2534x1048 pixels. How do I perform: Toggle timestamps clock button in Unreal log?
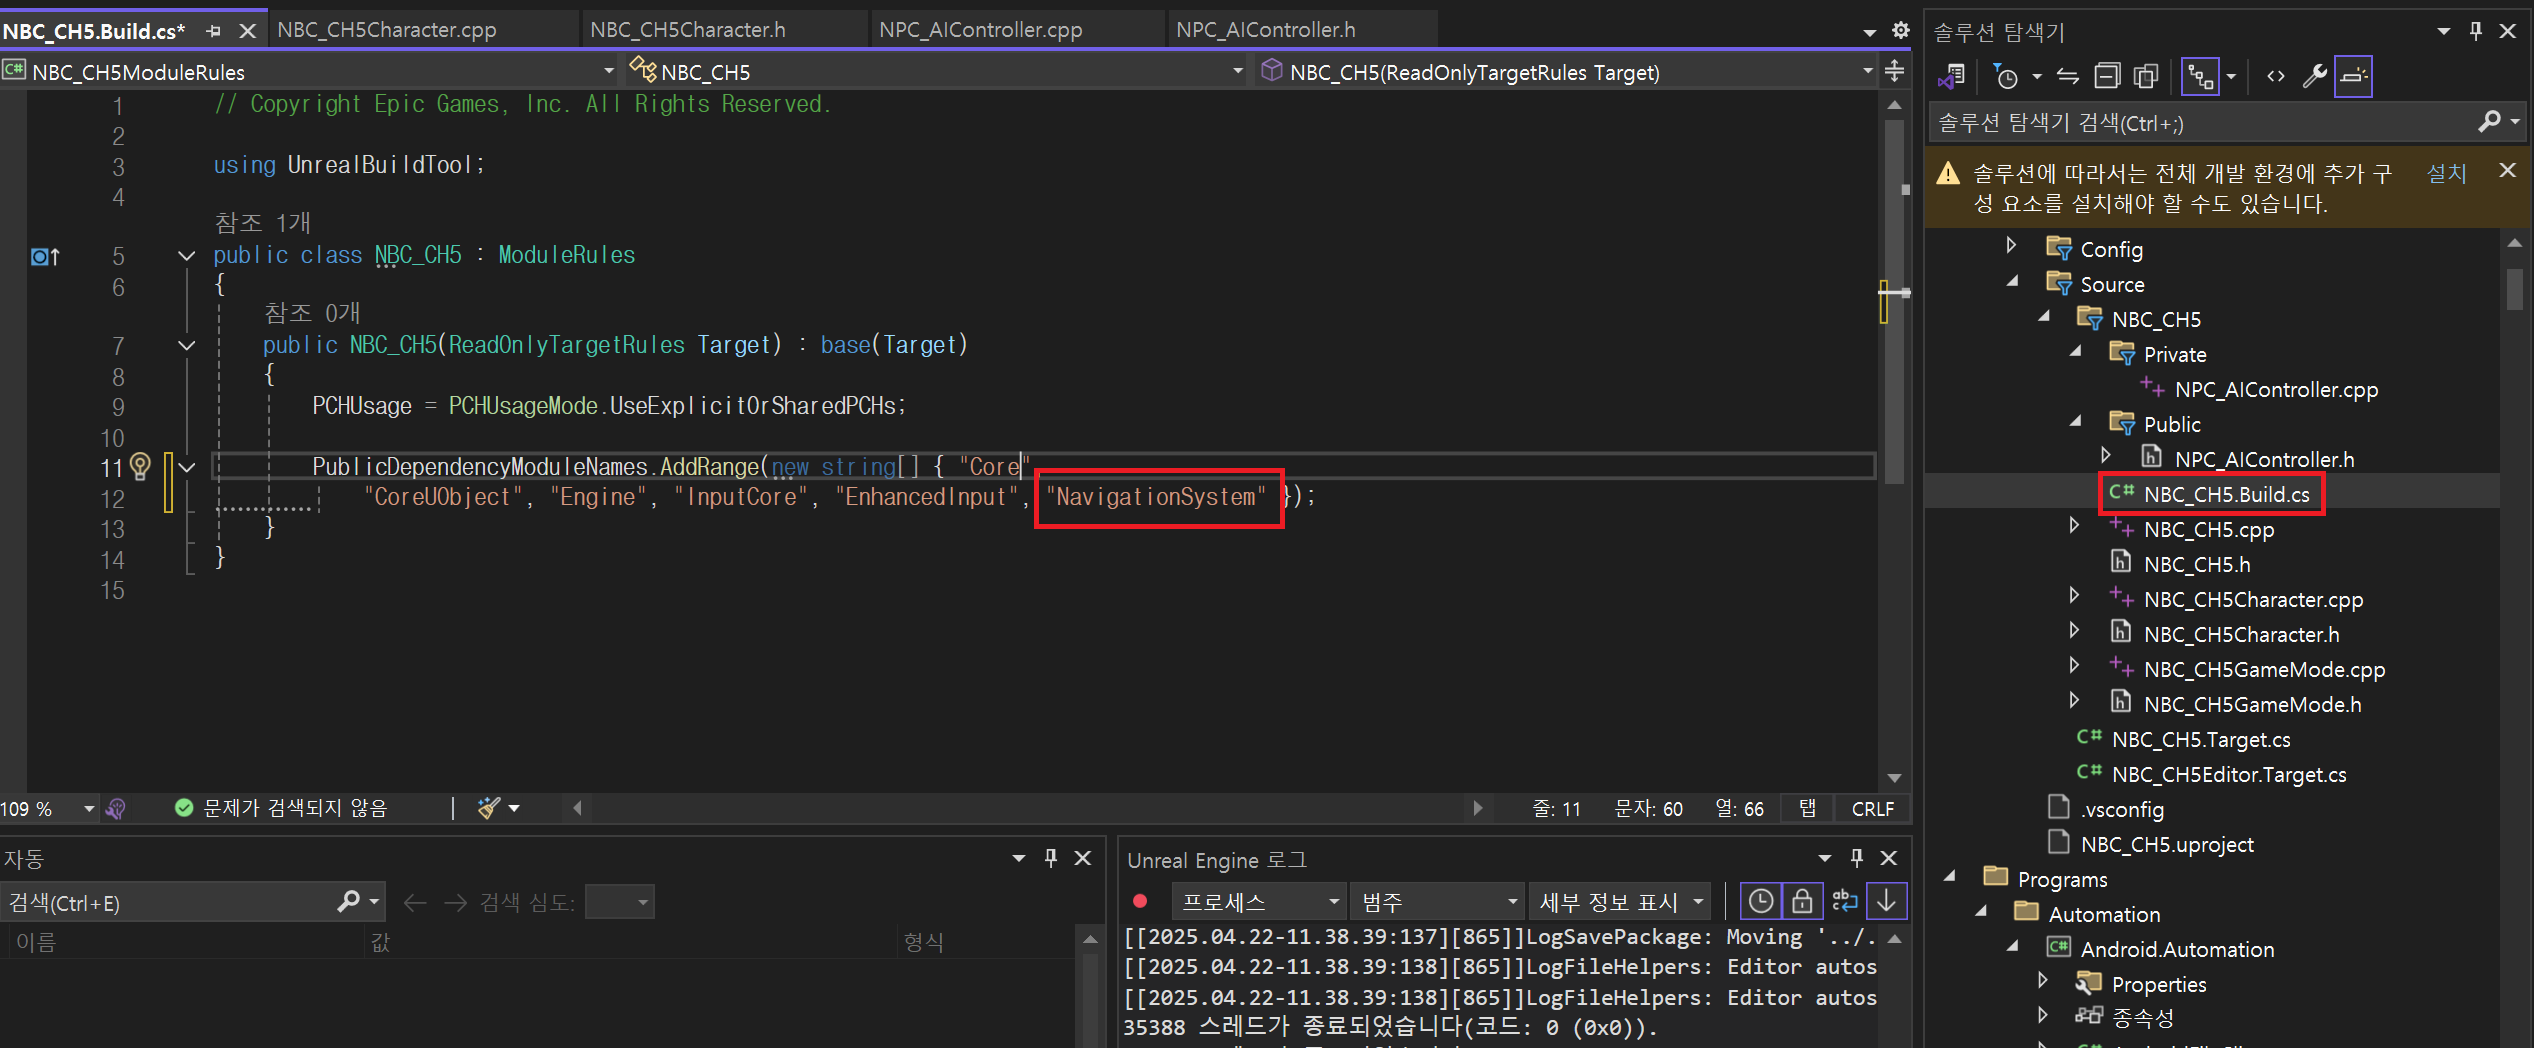[x=1760, y=902]
